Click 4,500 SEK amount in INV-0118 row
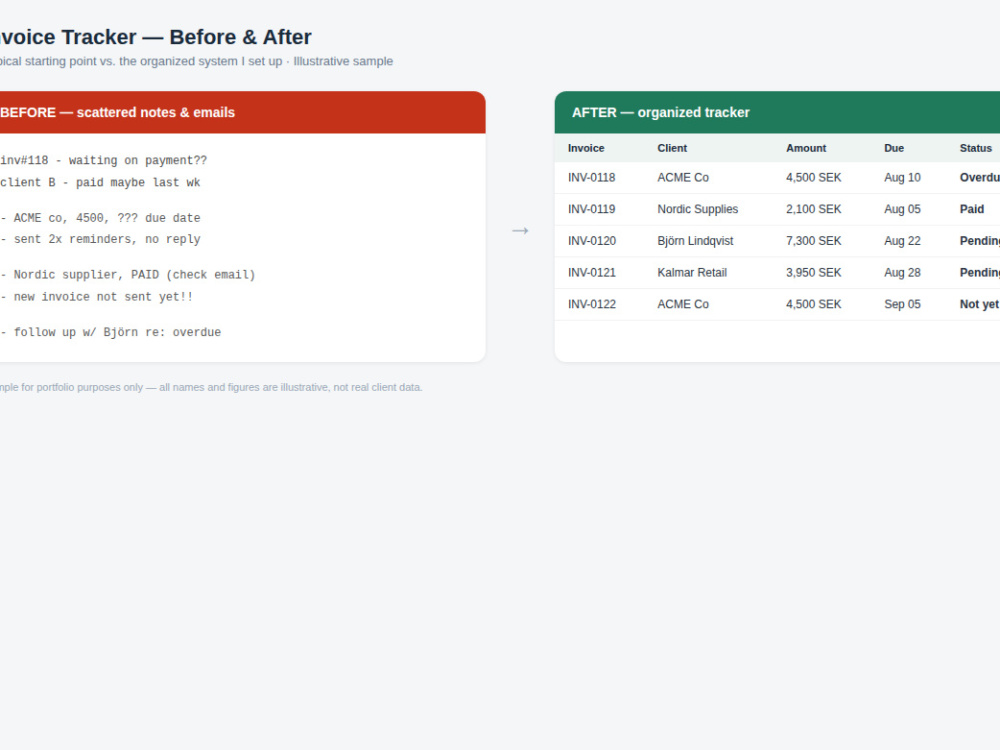1000x750 pixels. click(814, 177)
